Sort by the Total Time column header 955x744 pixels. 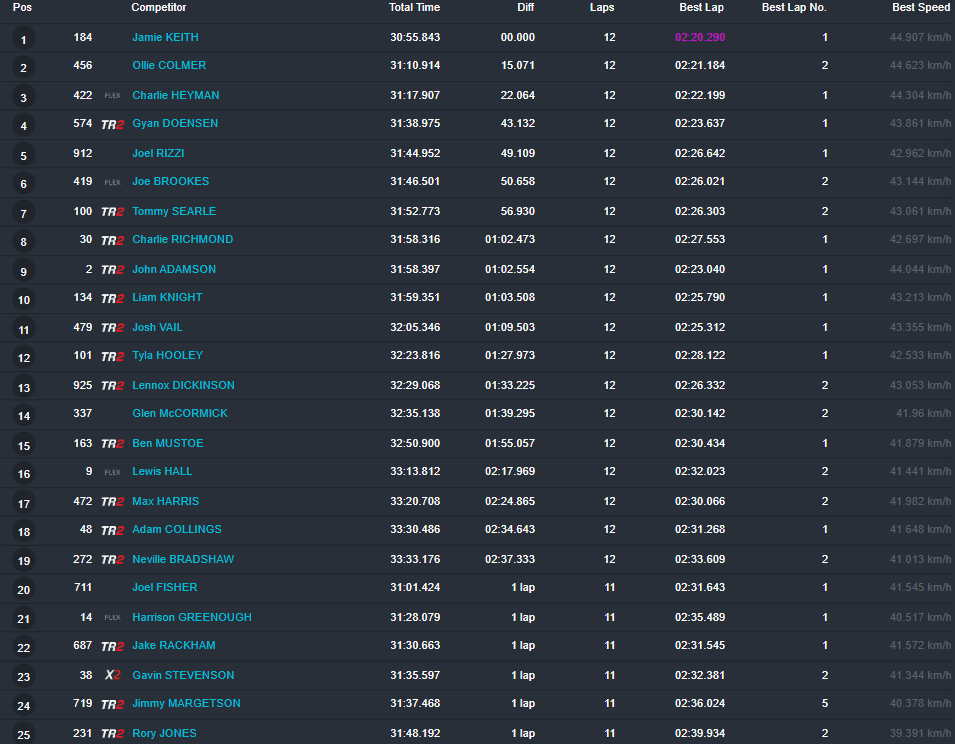414,8
